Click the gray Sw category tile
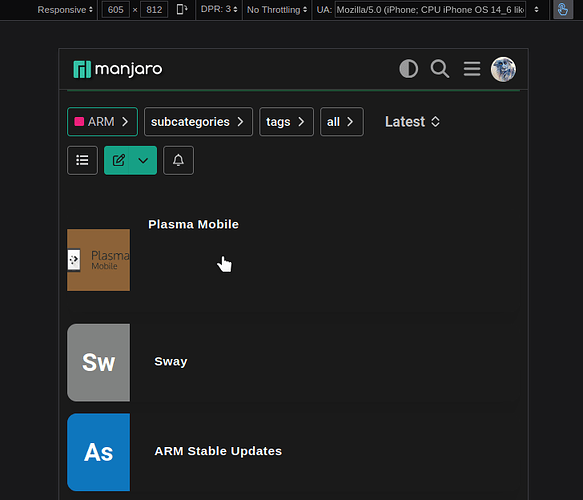583x500 pixels. tap(99, 362)
